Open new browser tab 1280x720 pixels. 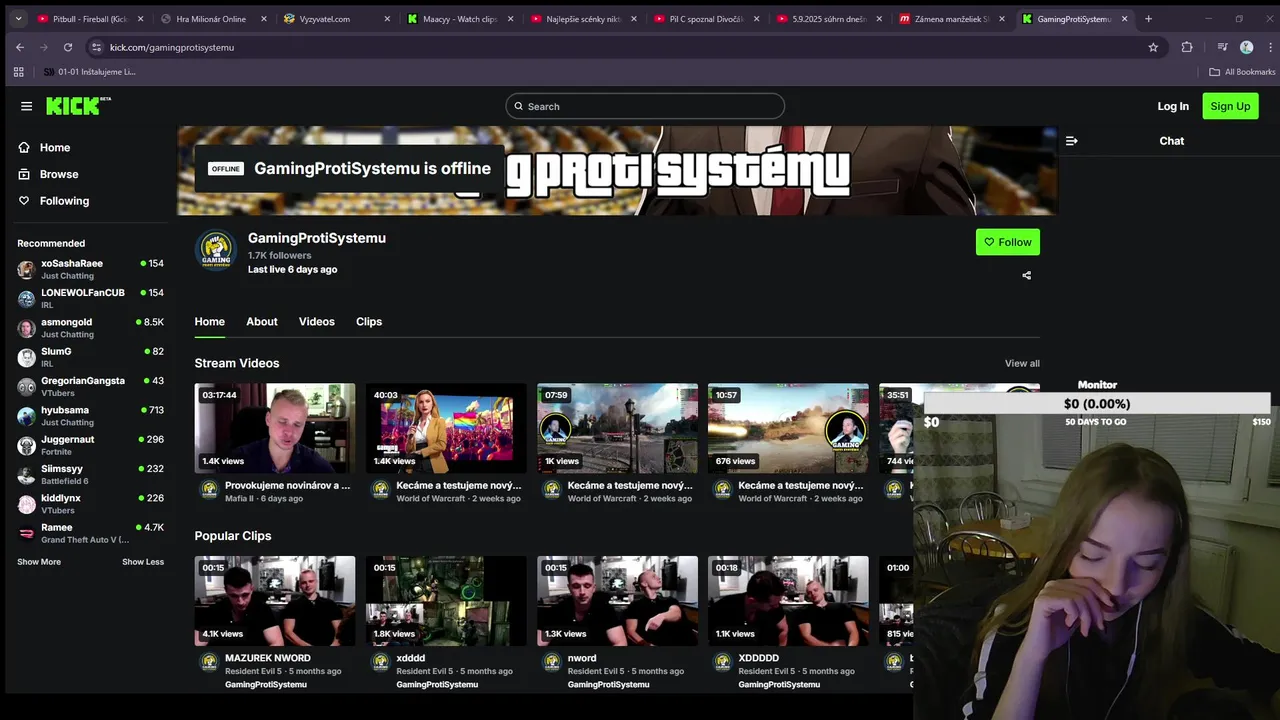pyautogui.click(x=1148, y=18)
